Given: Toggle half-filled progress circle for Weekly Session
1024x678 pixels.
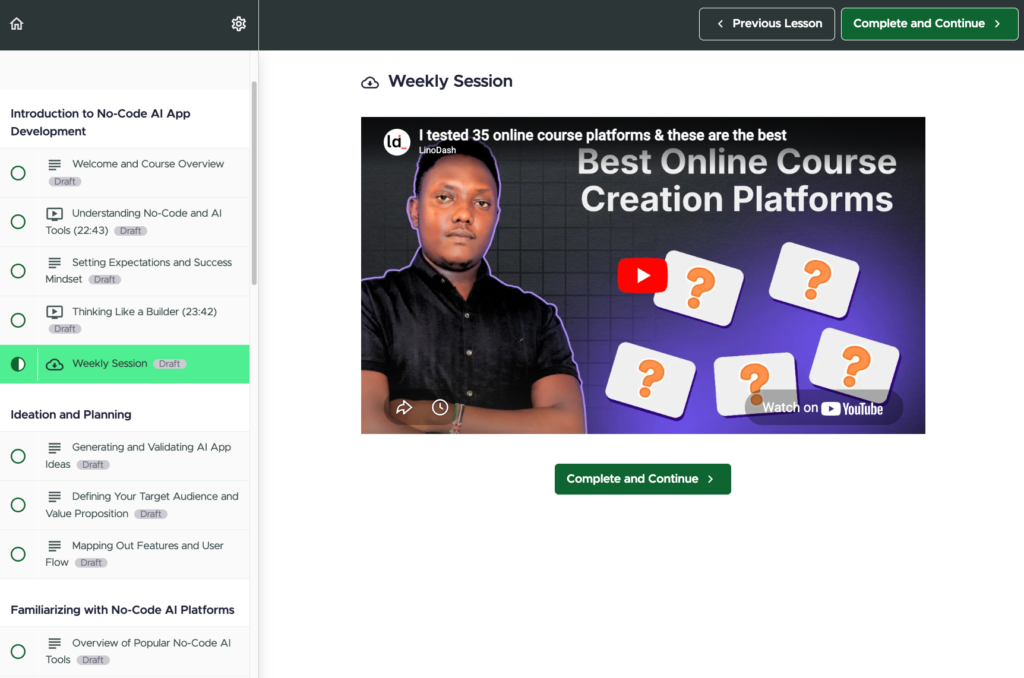Looking at the screenshot, I should pos(18,364).
